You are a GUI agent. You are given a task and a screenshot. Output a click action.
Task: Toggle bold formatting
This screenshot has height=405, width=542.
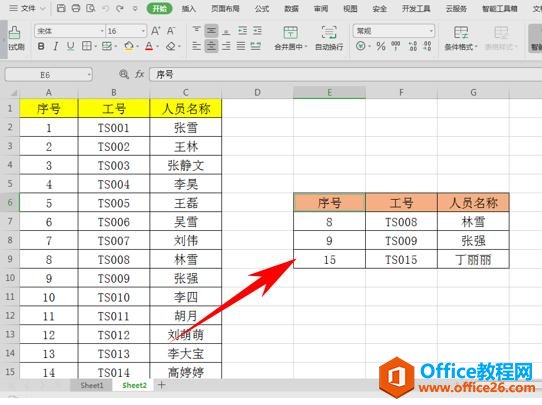[x=41, y=46]
